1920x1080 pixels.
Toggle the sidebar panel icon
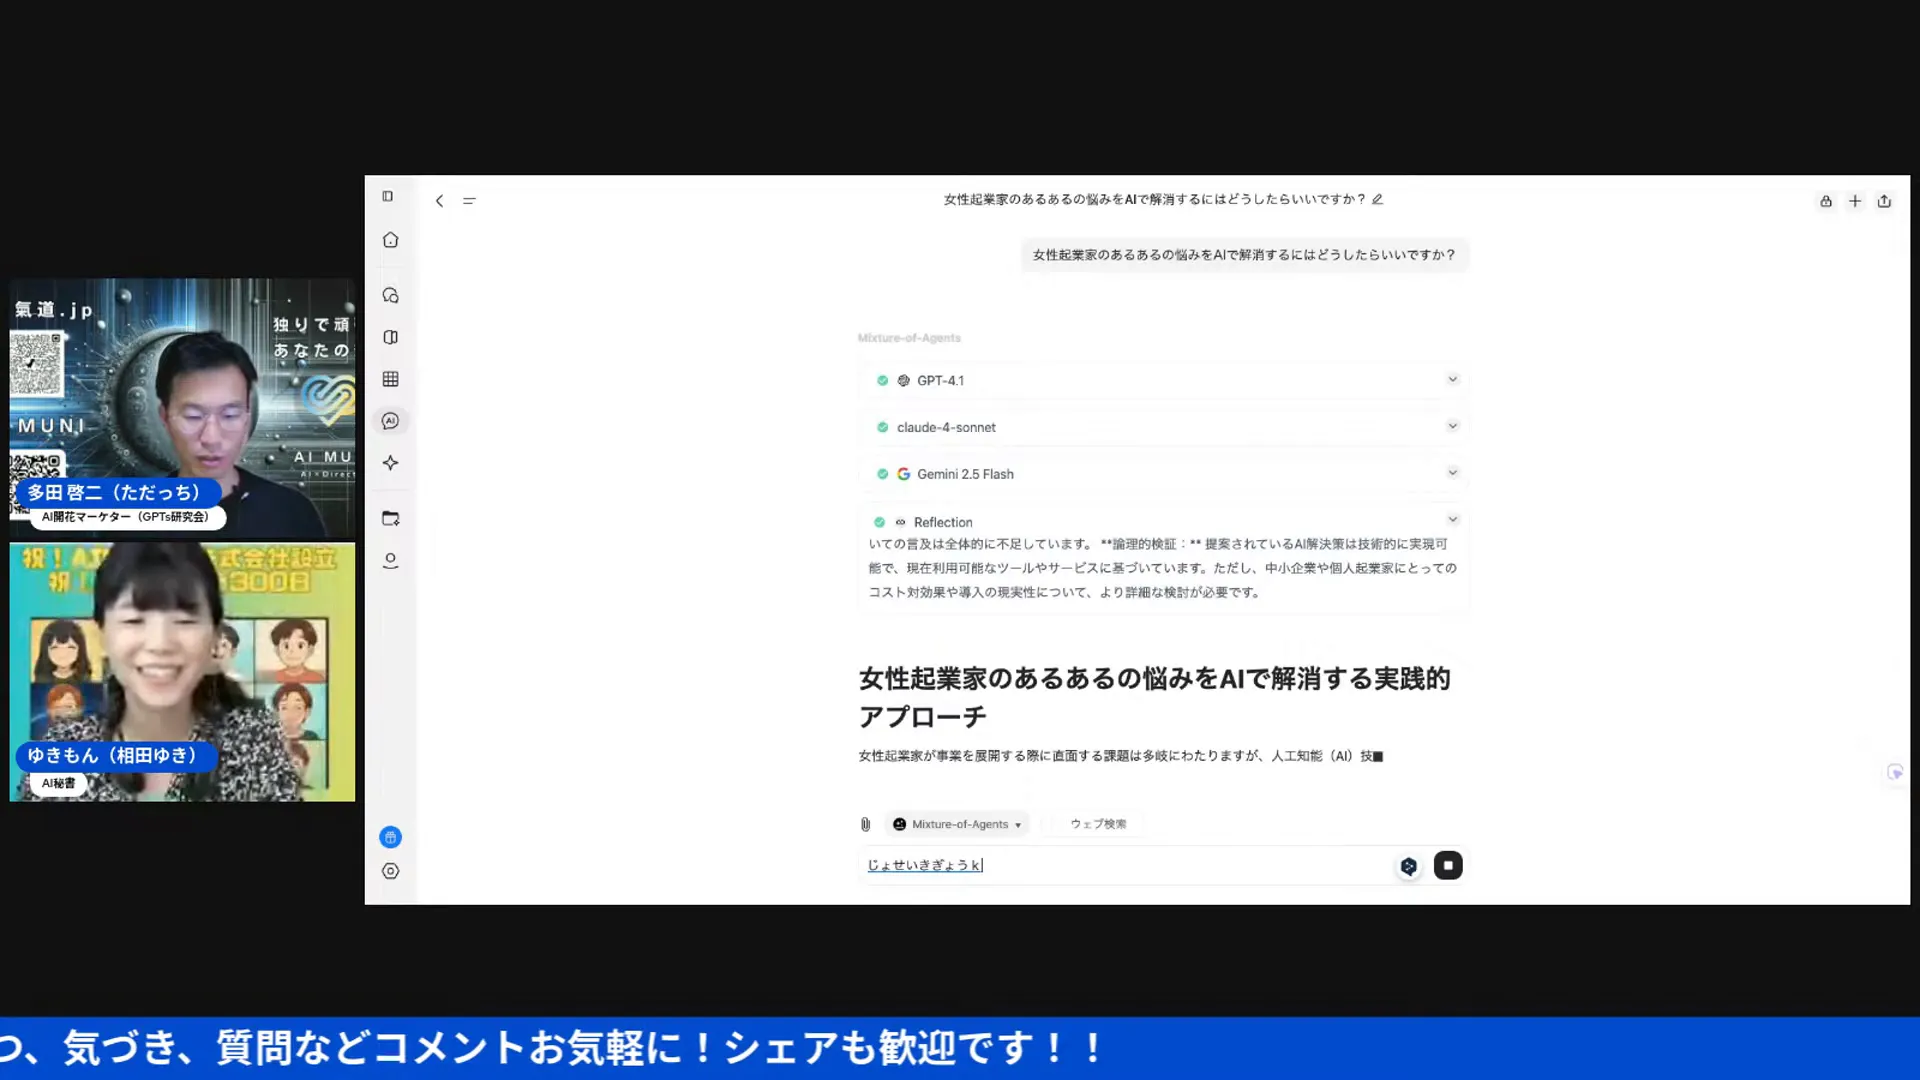(x=388, y=196)
